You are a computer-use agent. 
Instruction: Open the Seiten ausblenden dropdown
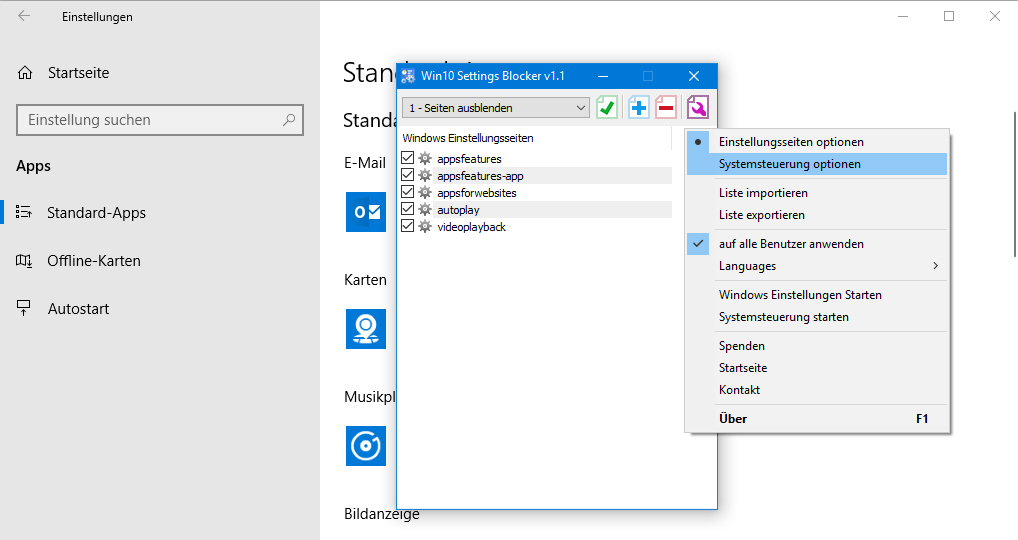496,108
